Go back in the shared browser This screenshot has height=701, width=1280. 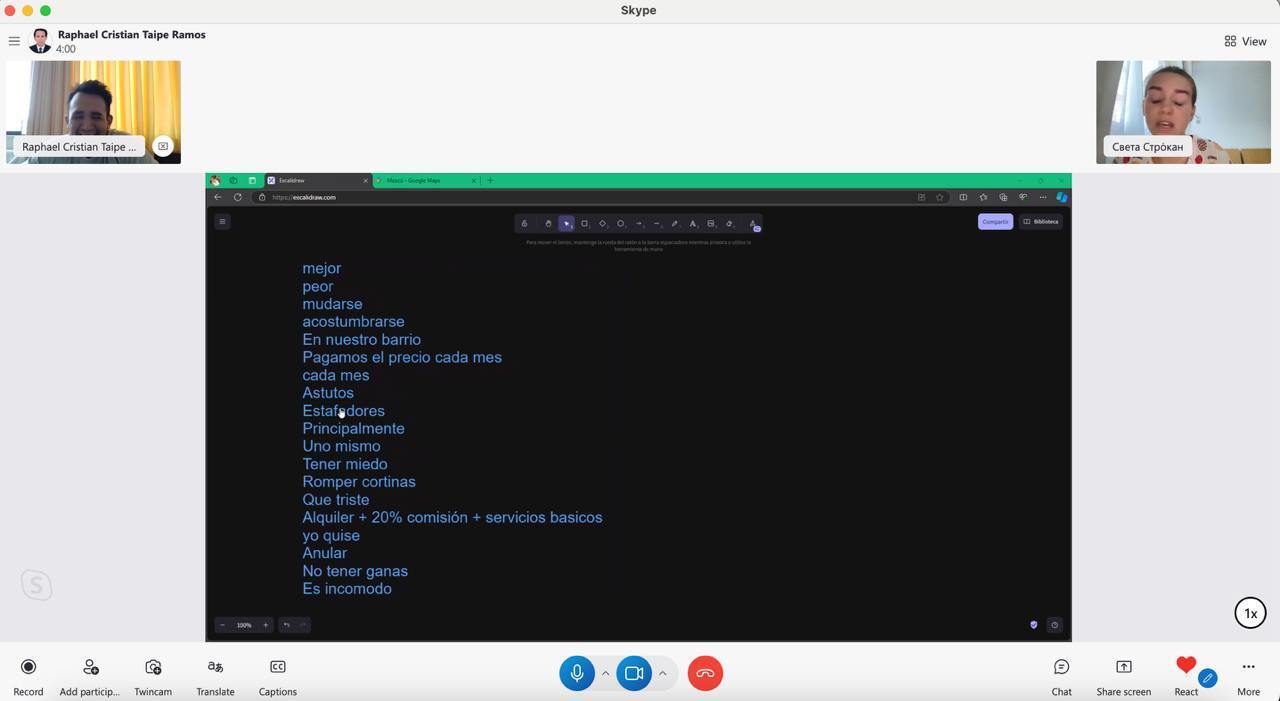[218, 197]
